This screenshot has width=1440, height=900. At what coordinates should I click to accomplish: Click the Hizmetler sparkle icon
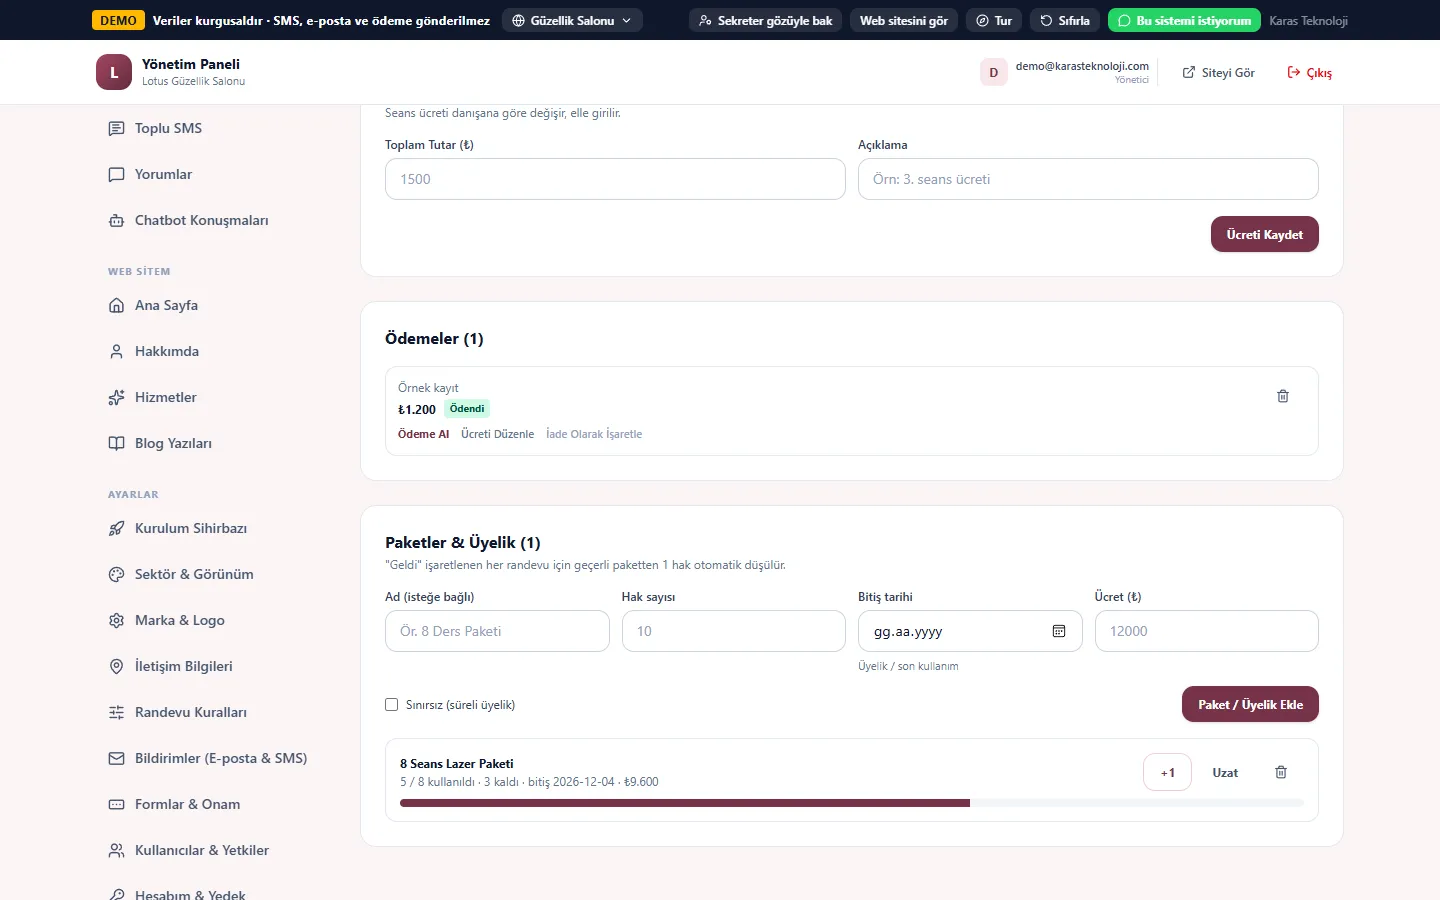(116, 397)
